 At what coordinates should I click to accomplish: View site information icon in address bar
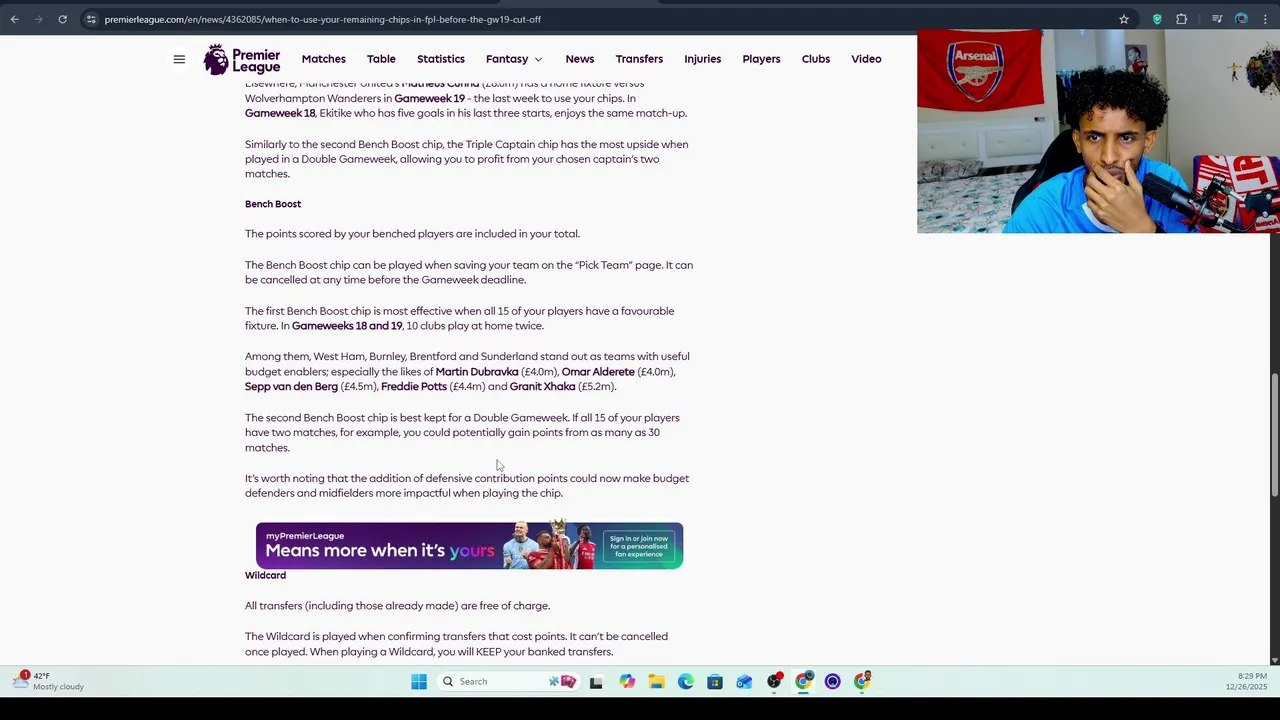pyautogui.click(x=91, y=19)
